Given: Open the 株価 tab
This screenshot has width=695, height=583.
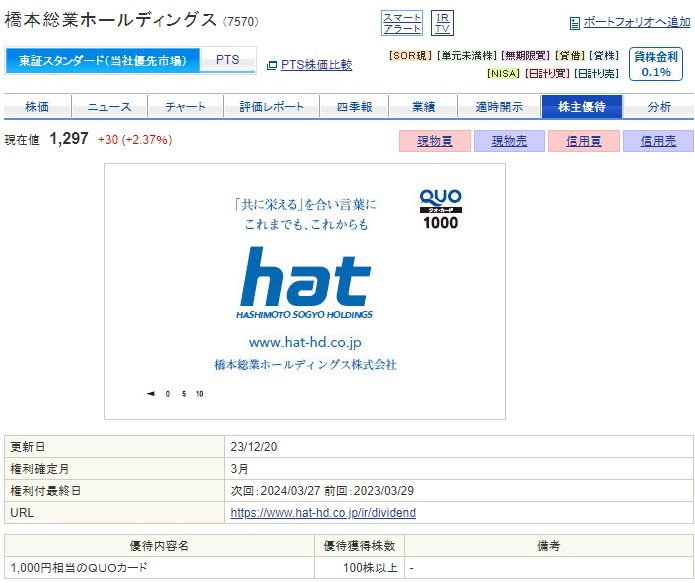Looking at the screenshot, I should 37,107.
